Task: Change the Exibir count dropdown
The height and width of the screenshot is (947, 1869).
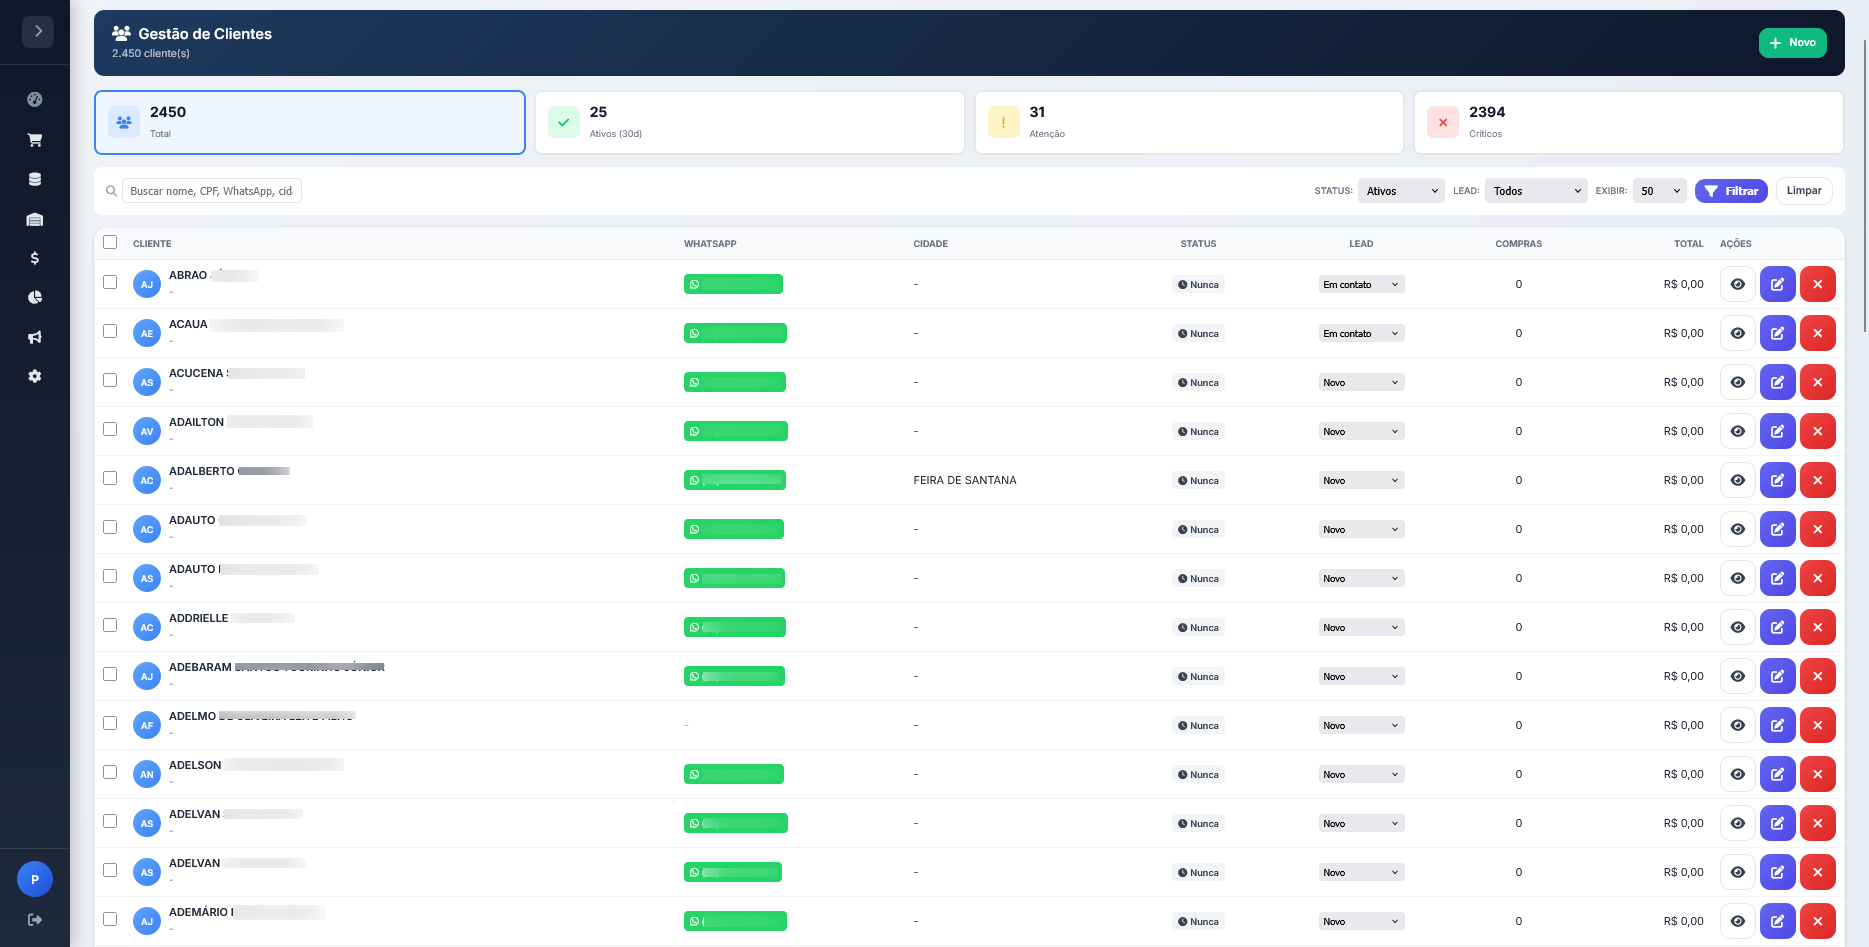Action: [1659, 191]
